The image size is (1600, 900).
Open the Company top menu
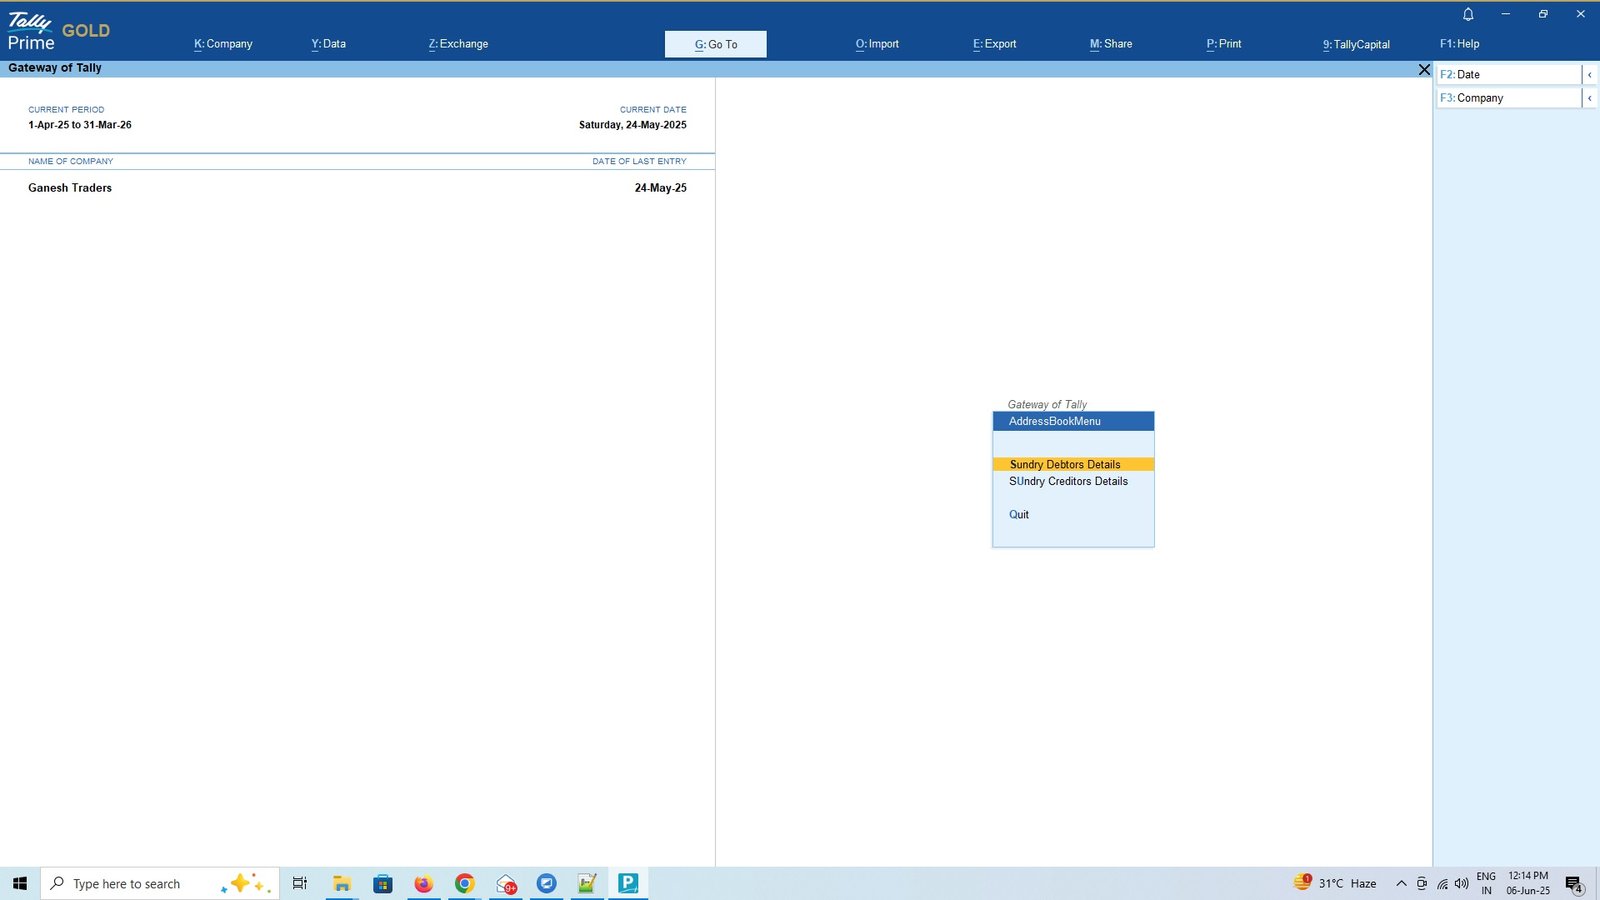tap(223, 44)
